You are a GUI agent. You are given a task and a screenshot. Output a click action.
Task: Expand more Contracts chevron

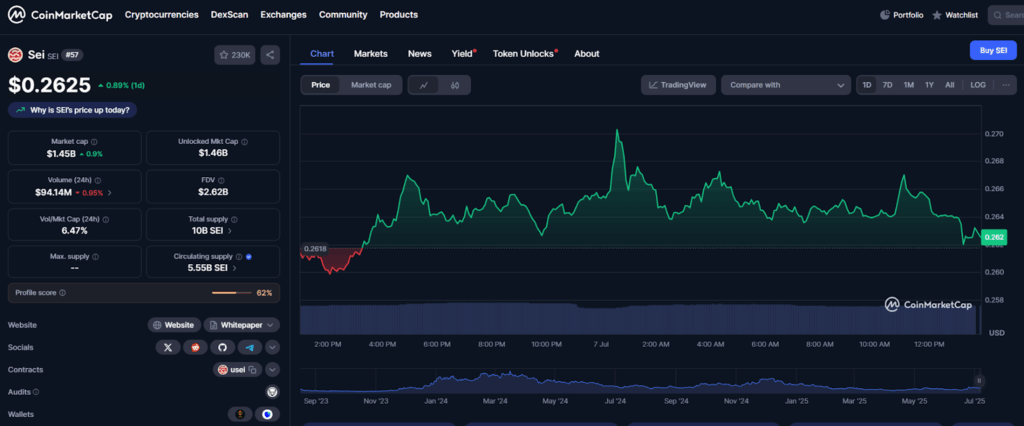tap(273, 370)
